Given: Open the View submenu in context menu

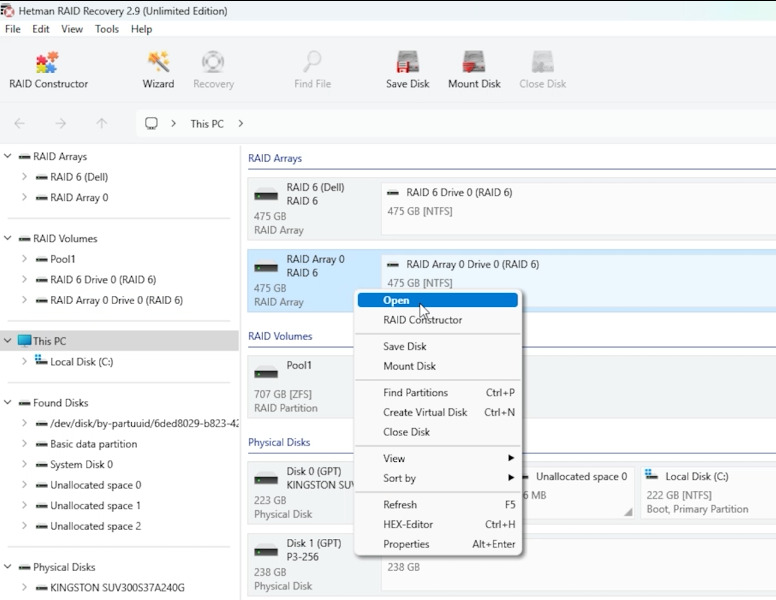Looking at the screenshot, I should click(x=437, y=458).
